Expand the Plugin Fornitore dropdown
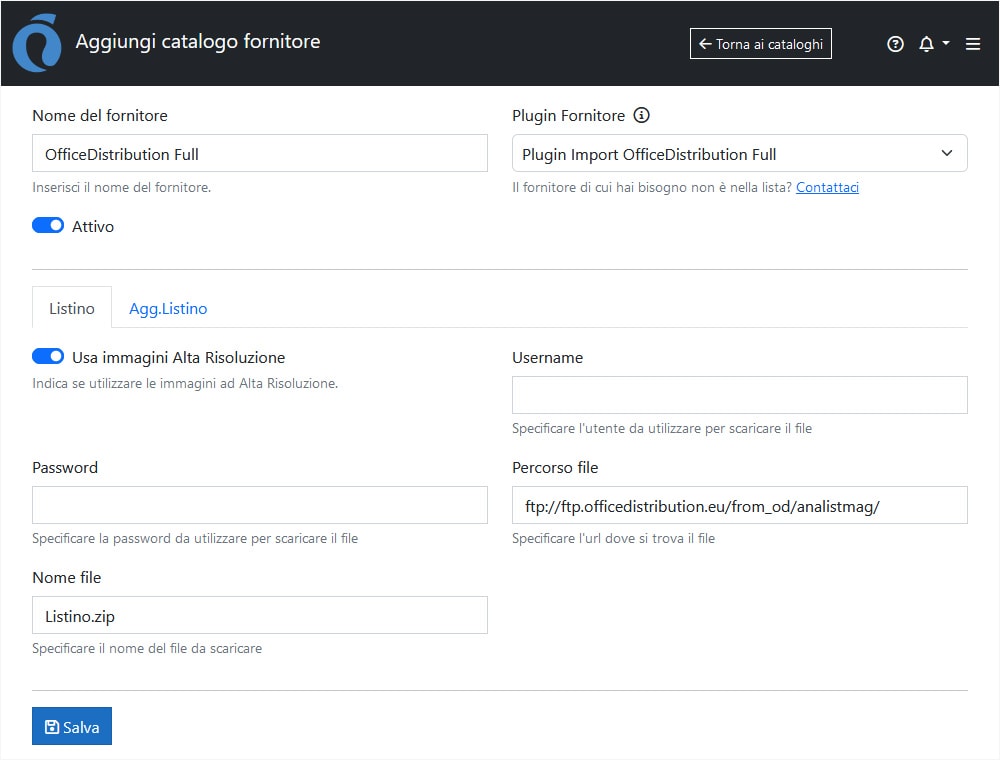This screenshot has height=760, width=1000. 740,154
